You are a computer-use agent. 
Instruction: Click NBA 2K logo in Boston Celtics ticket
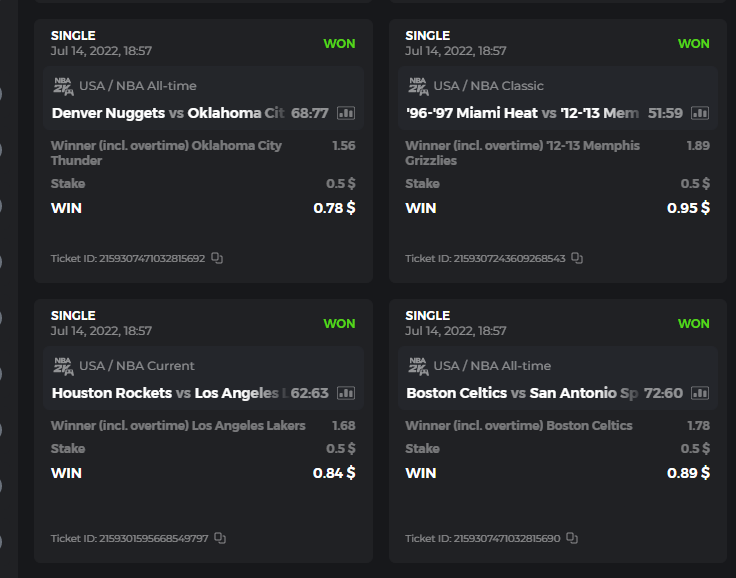tap(417, 366)
